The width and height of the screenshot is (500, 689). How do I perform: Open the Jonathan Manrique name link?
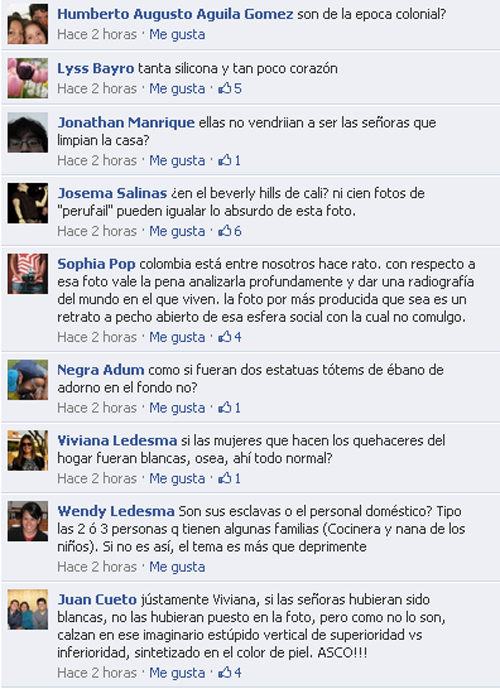coord(126,122)
